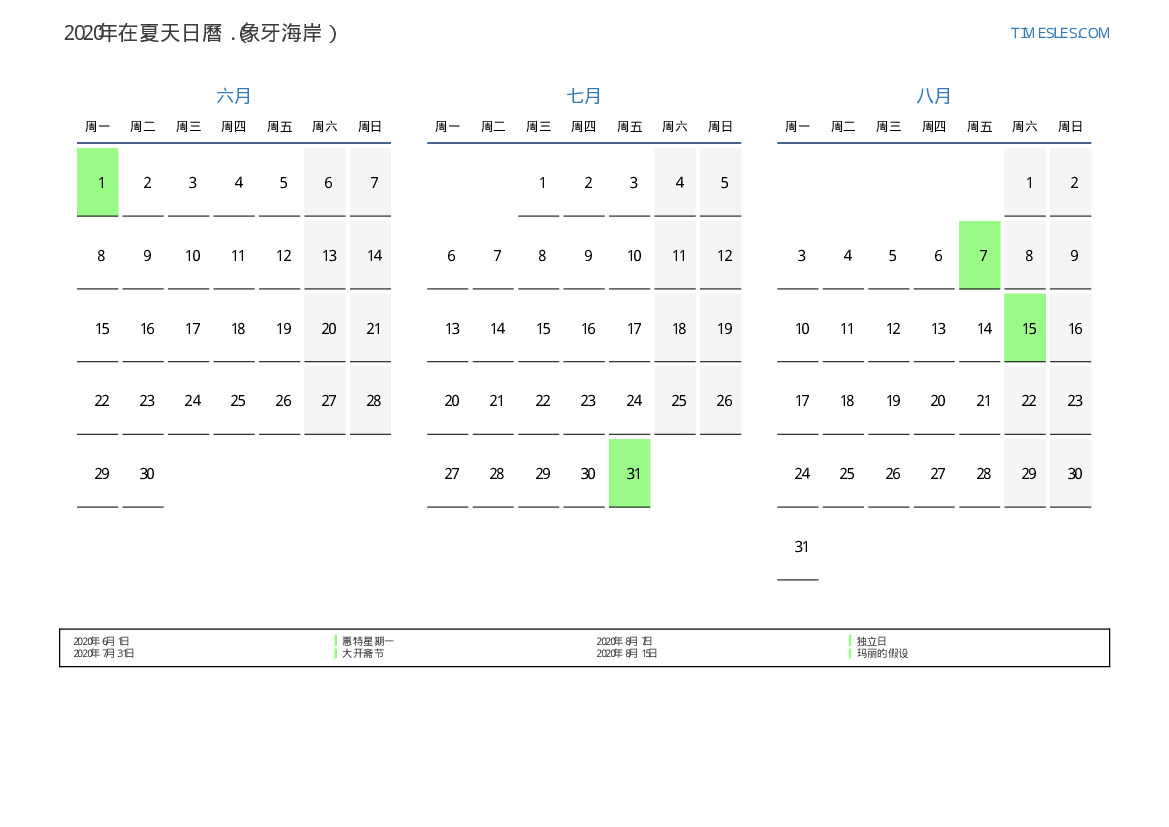This screenshot has height=827, width=1169.
Task: Select 玛丽的假设 legend entry
Action: coord(882,653)
